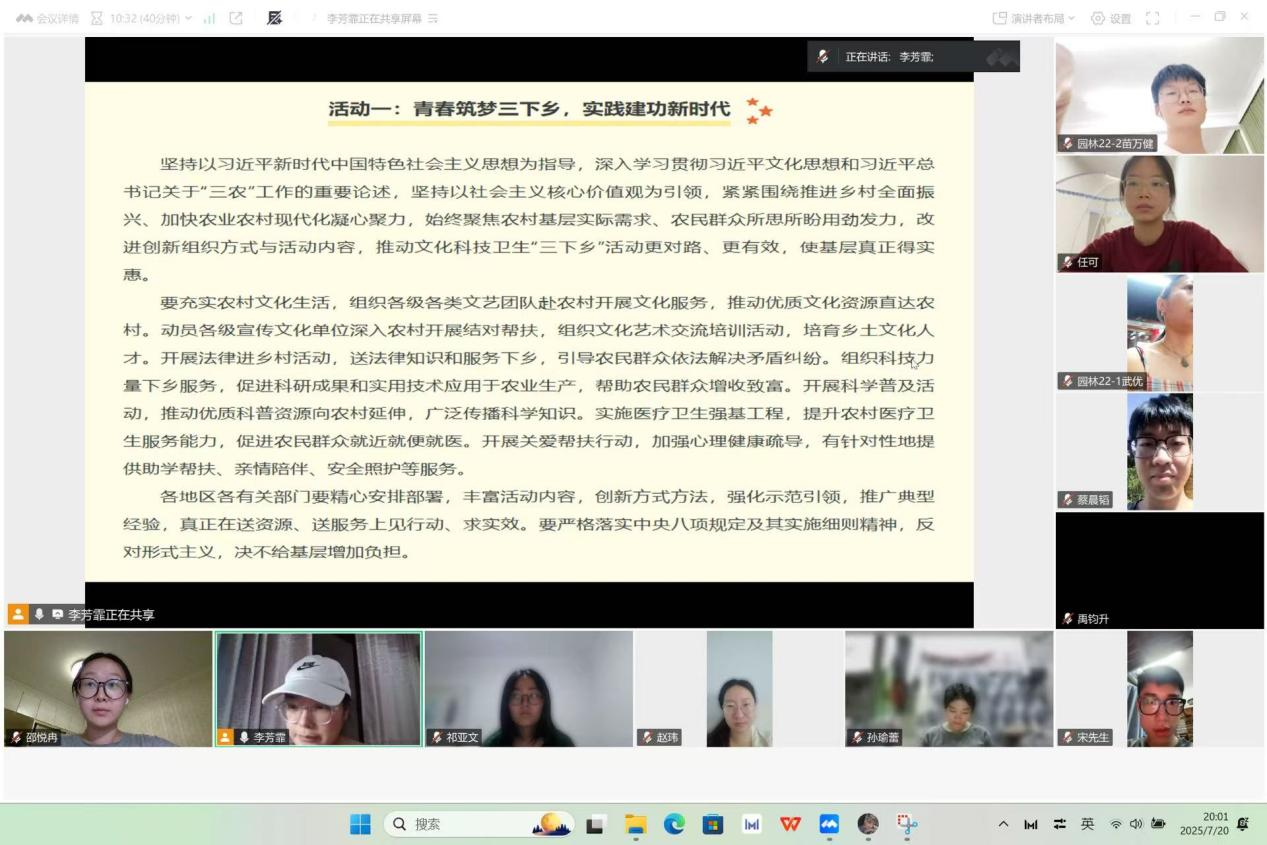Click the muted mic icon beside 任可
This screenshot has width=1267, height=845.
coord(1068,262)
